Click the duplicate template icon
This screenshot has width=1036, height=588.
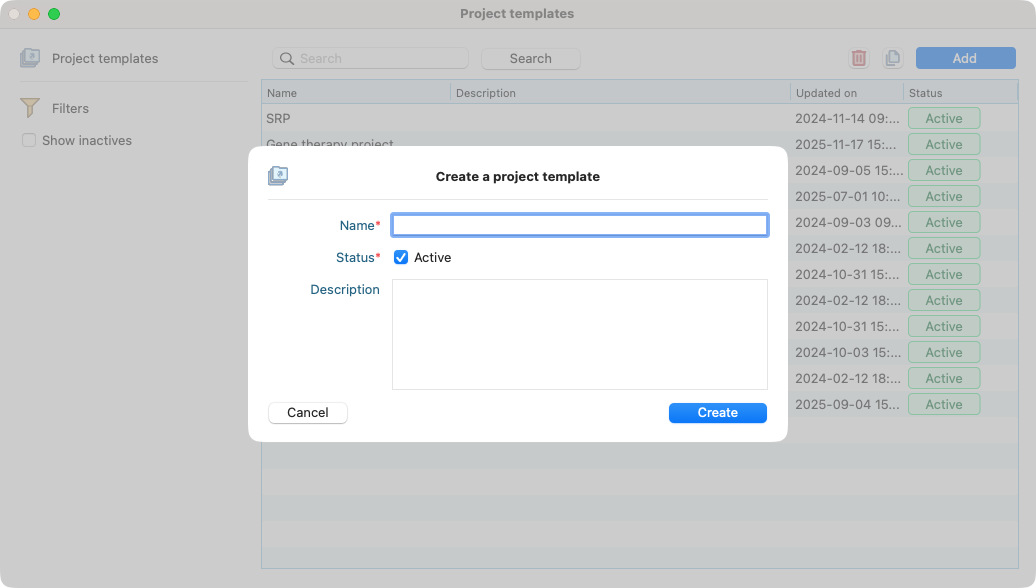893,58
